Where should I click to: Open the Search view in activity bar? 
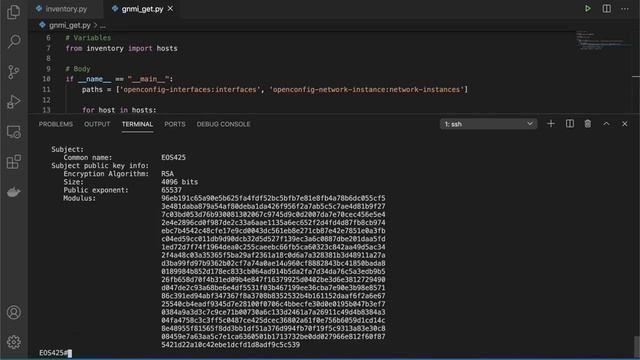(13, 41)
